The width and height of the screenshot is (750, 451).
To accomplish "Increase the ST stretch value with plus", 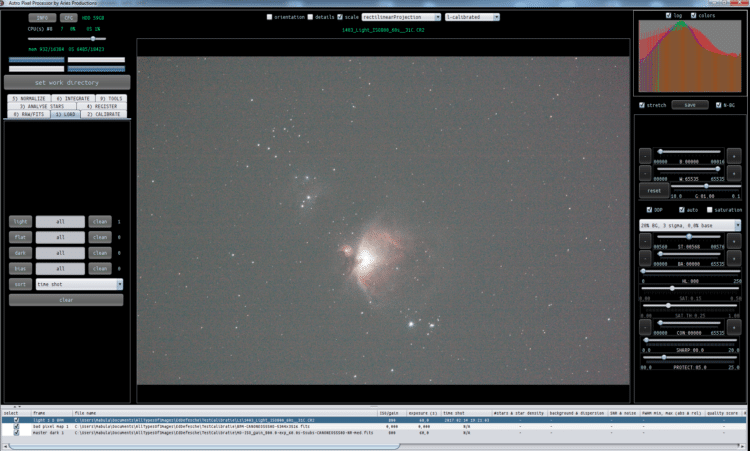I will coord(734,241).
